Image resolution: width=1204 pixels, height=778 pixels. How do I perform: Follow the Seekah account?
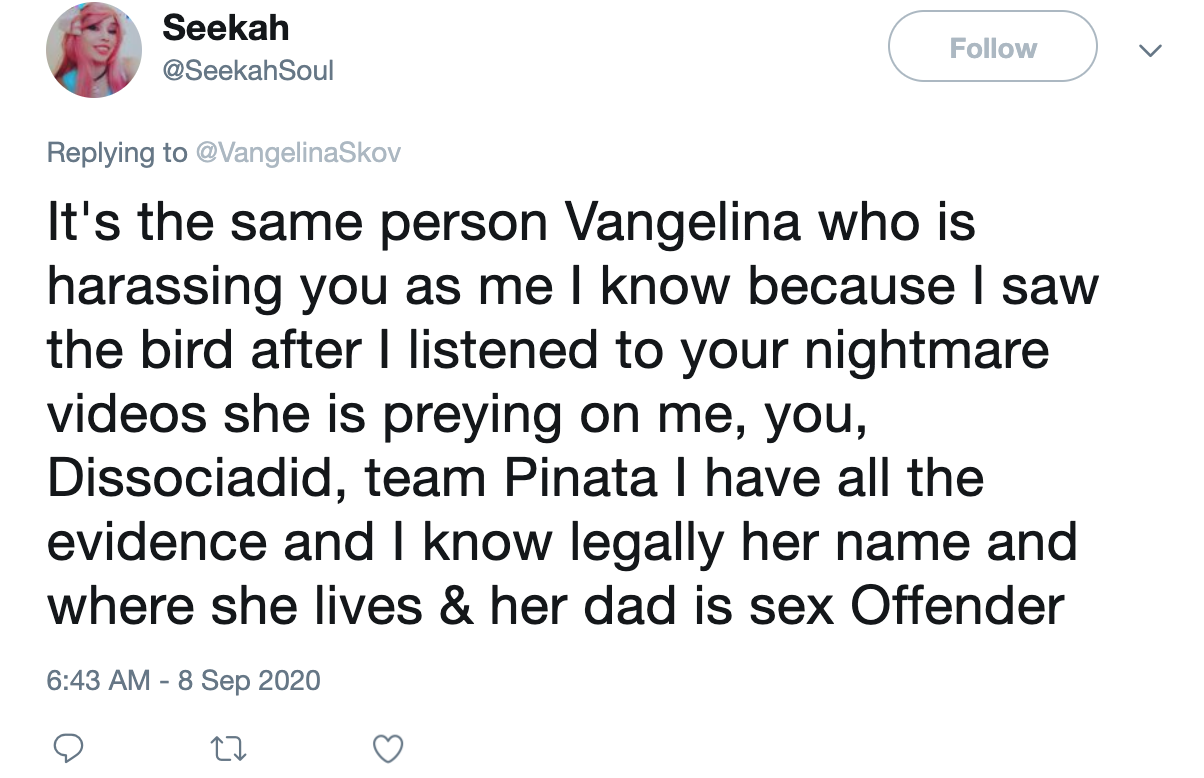click(x=992, y=47)
